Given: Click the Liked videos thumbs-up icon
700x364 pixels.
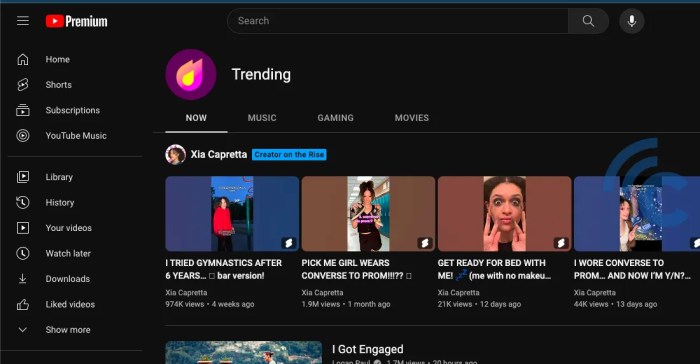Looking at the screenshot, I should pos(23,304).
